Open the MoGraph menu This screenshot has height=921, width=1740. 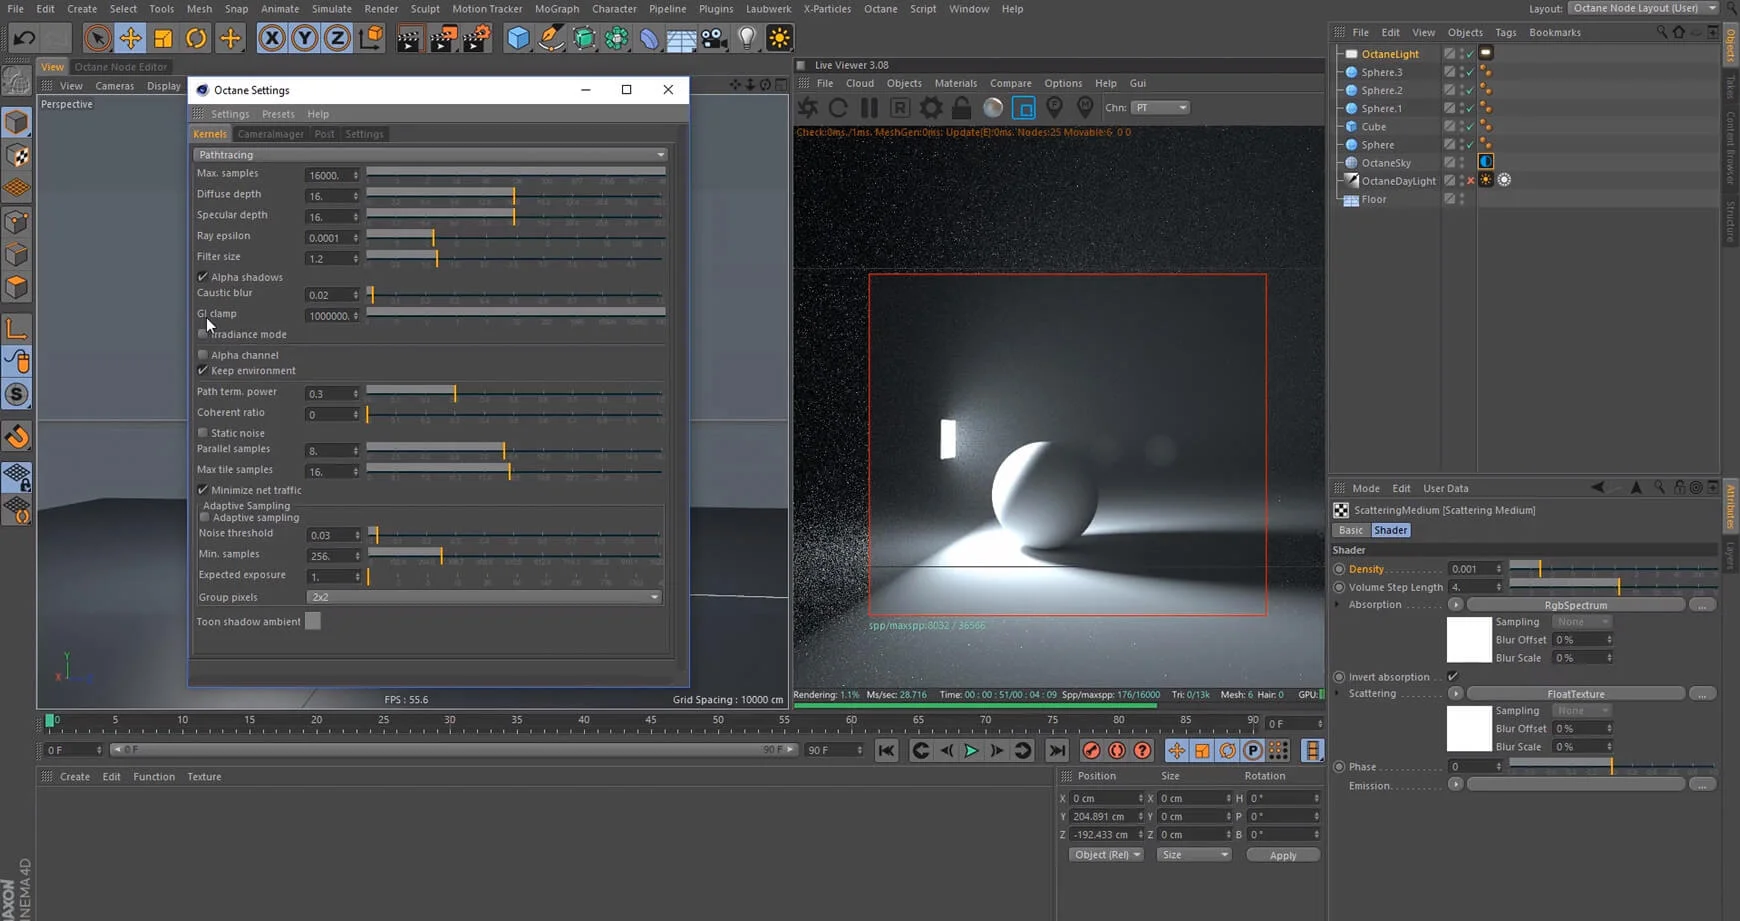click(x=557, y=8)
